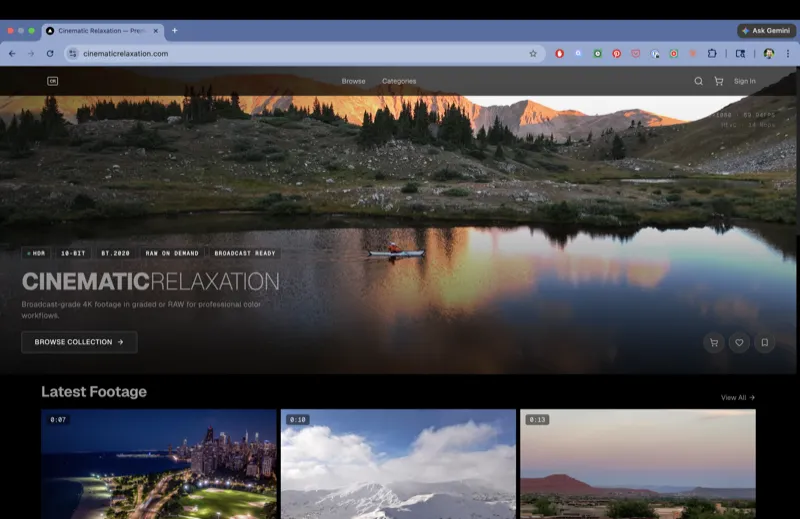Screen dimensions: 800x519
Task: Click the RAW ON DEMAND tag badge
Action: click(172, 253)
